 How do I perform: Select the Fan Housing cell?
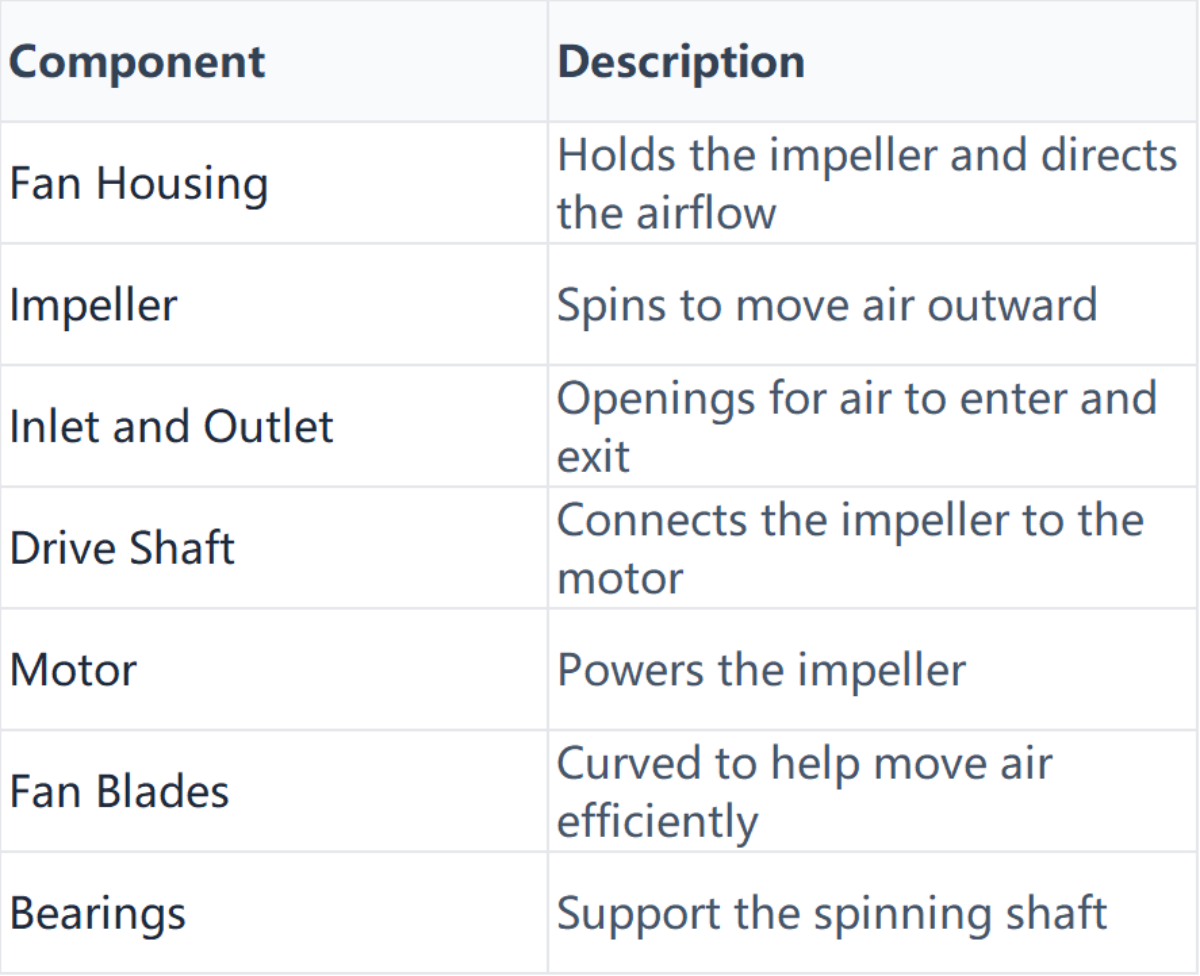[138, 184]
